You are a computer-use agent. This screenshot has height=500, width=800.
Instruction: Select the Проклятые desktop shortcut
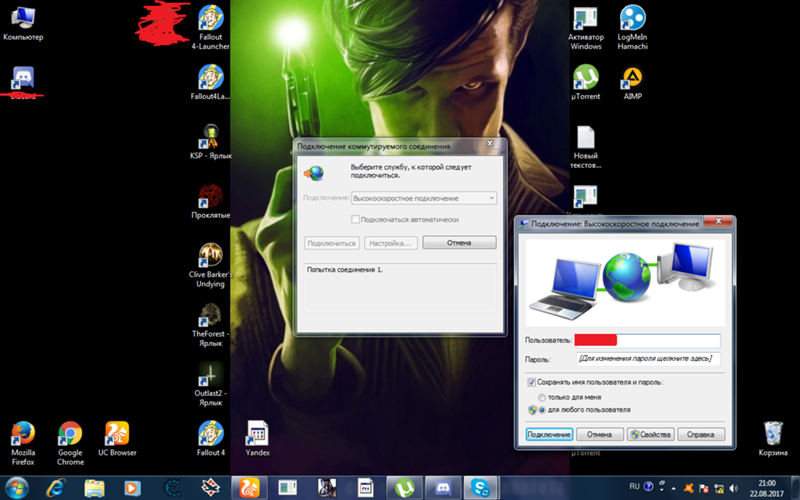(x=210, y=201)
